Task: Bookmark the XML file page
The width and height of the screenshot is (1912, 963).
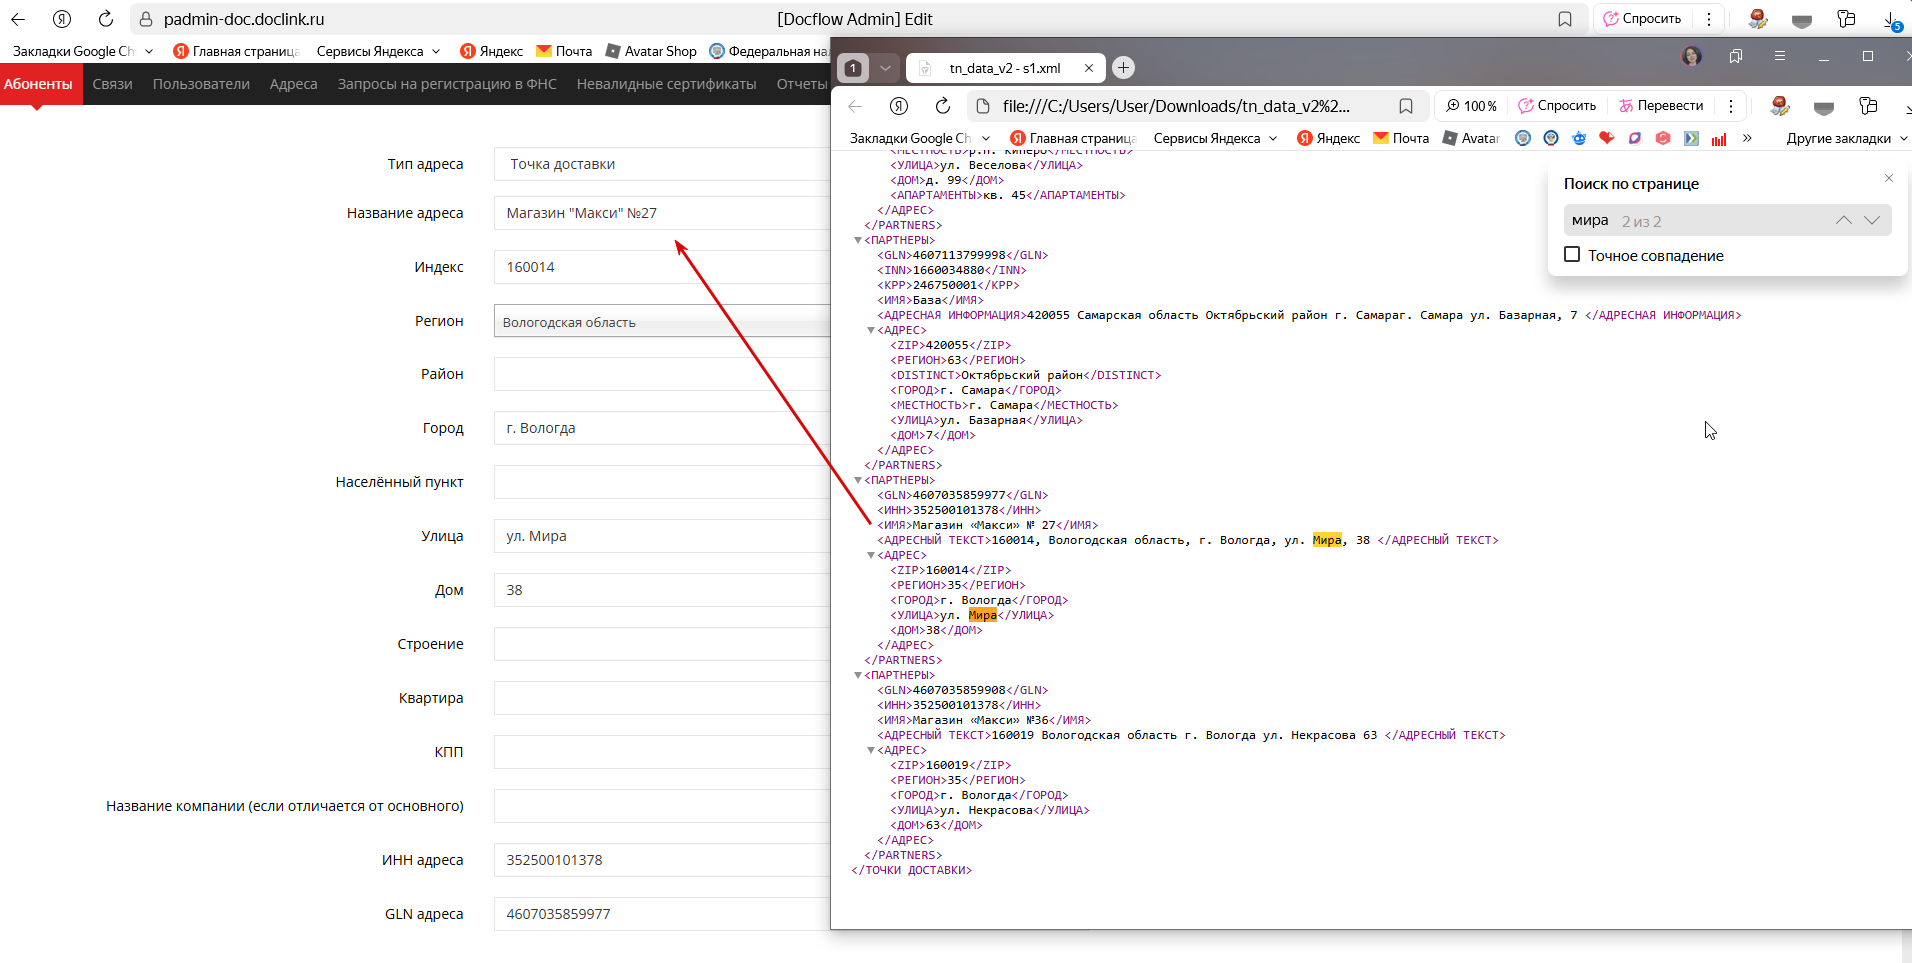Action: [x=1406, y=106]
